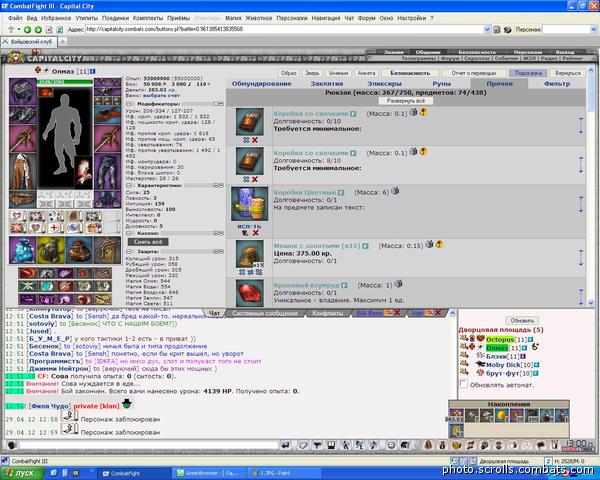Click the address URL input field
Image resolution: width=600 pixels, height=480 pixels.
[284, 29]
